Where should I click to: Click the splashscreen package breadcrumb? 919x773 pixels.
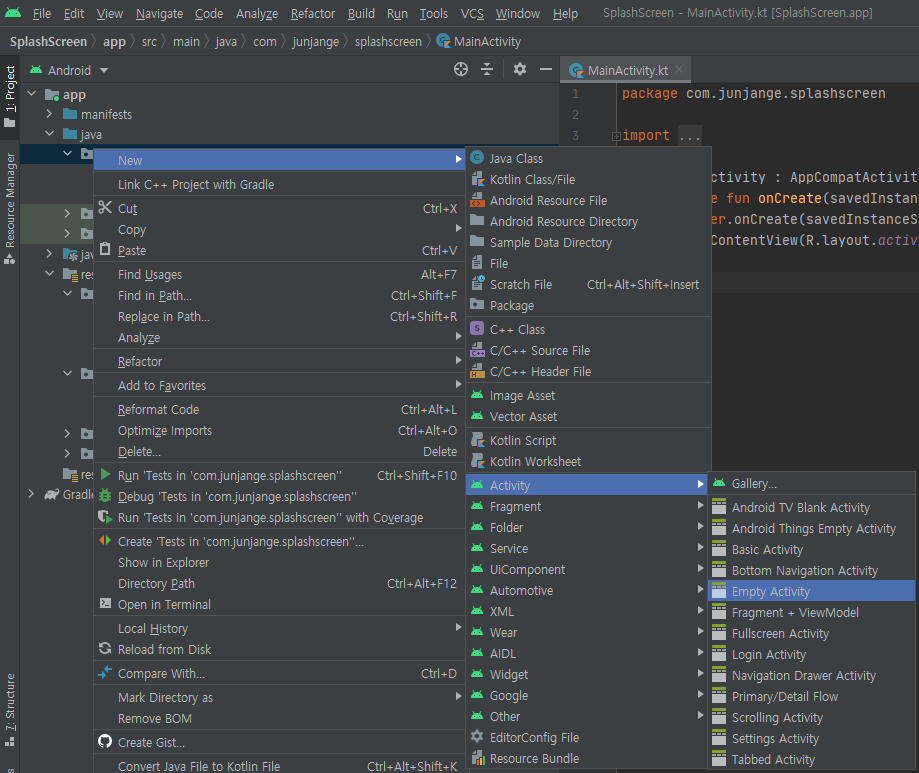[x=388, y=42]
